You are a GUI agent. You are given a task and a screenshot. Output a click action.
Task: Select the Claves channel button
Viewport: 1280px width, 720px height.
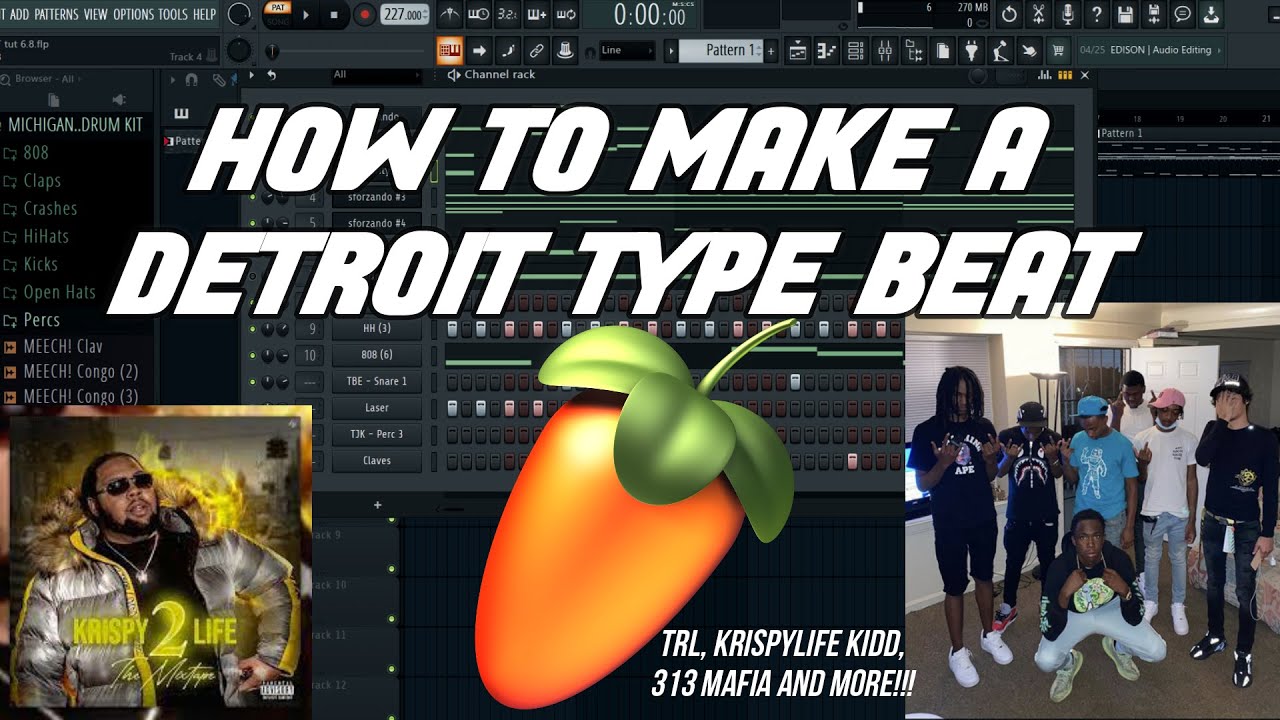coord(377,461)
